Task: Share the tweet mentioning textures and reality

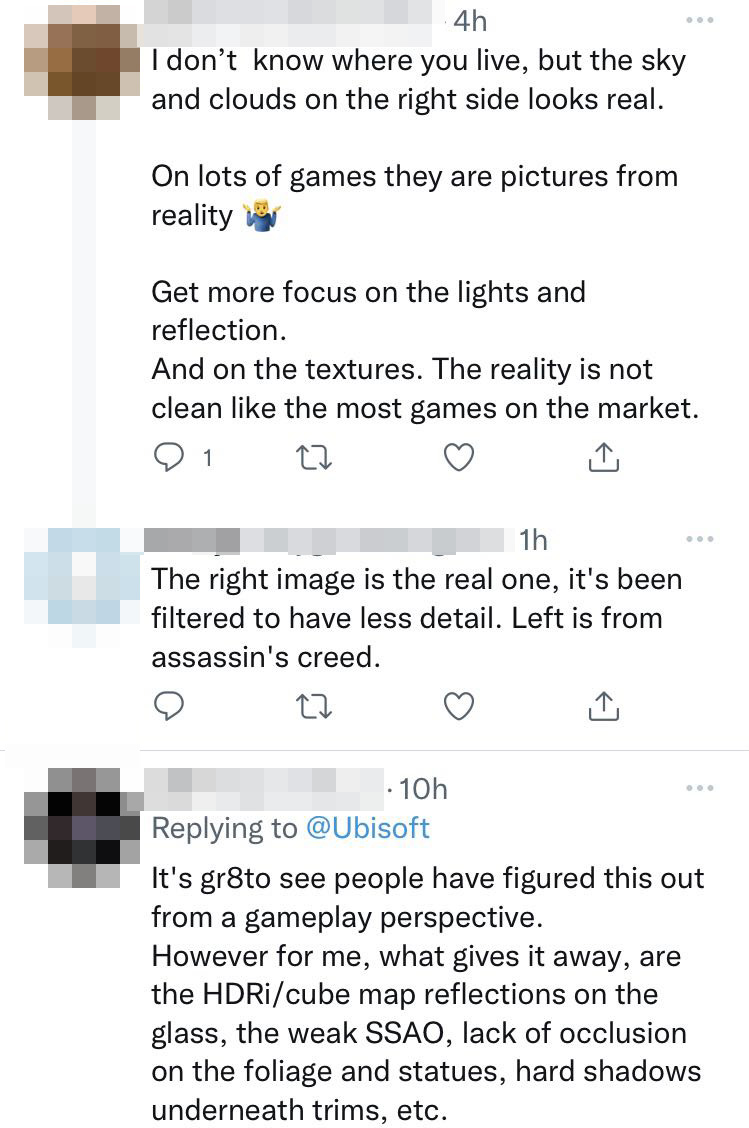Action: (x=604, y=458)
